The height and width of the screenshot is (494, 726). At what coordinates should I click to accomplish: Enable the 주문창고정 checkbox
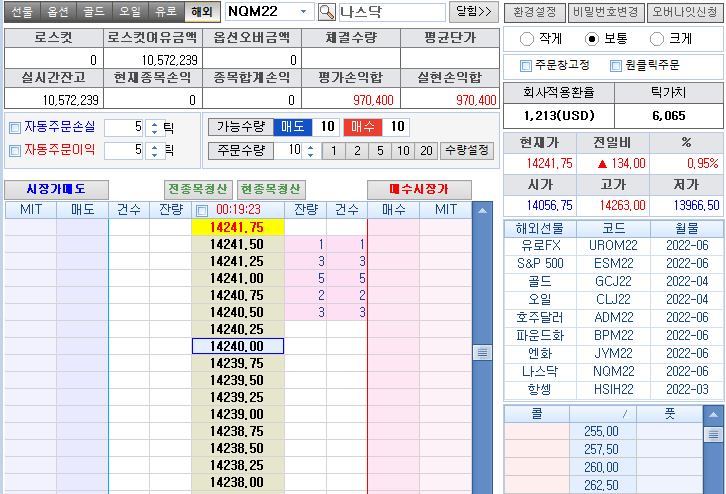[526, 66]
